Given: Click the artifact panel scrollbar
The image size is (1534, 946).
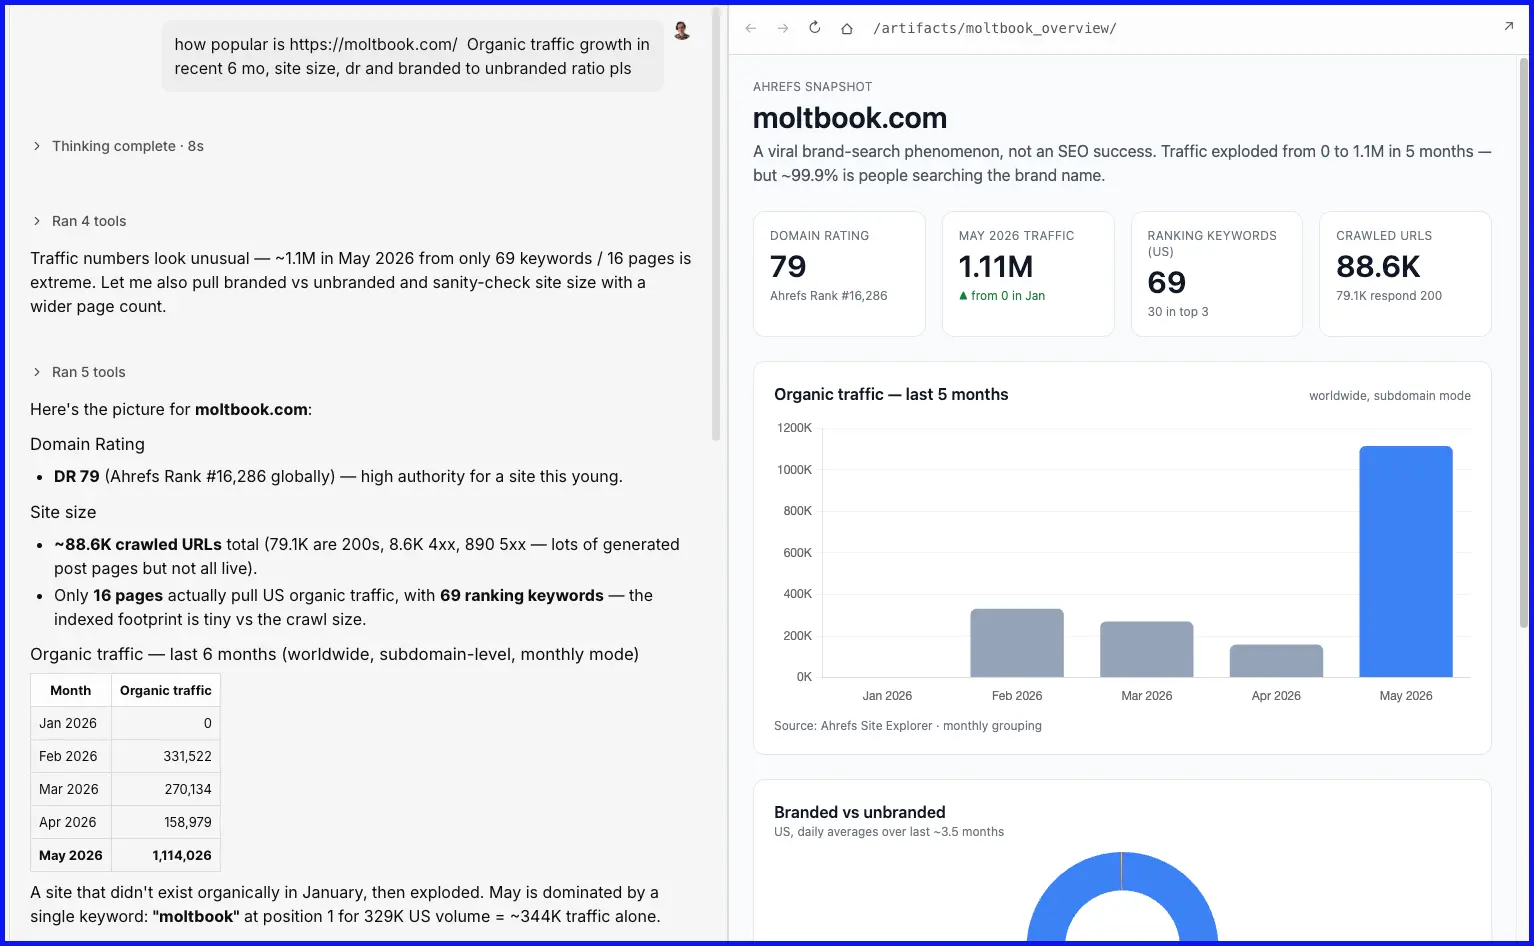Looking at the screenshot, I should [1524, 342].
